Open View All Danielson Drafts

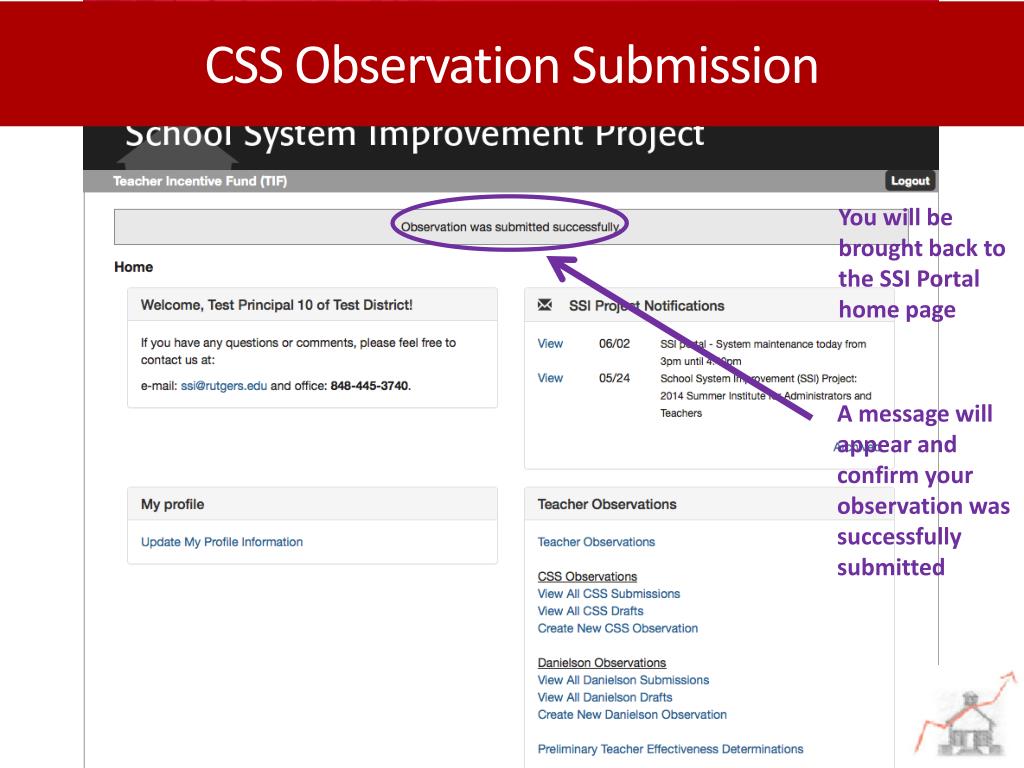click(x=605, y=697)
